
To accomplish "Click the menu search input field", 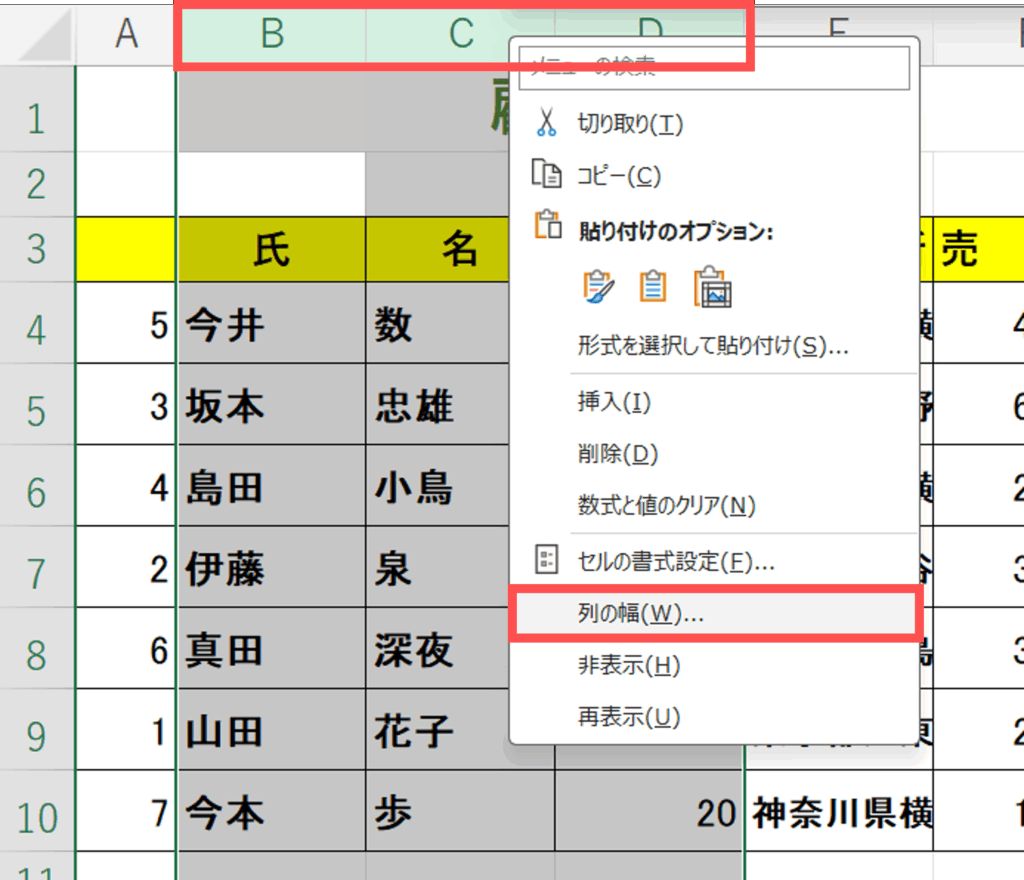I will (x=714, y=67).
